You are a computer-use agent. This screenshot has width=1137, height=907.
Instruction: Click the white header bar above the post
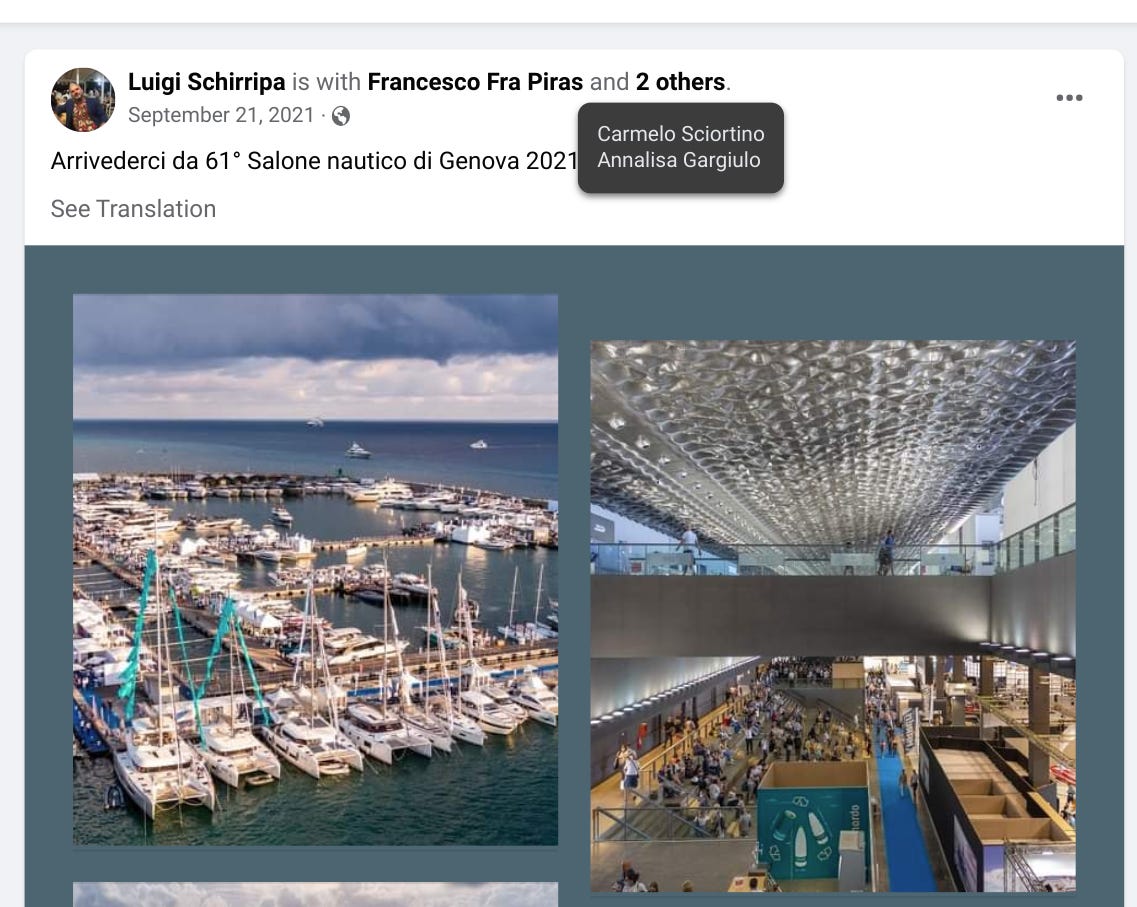pos(568,11)
